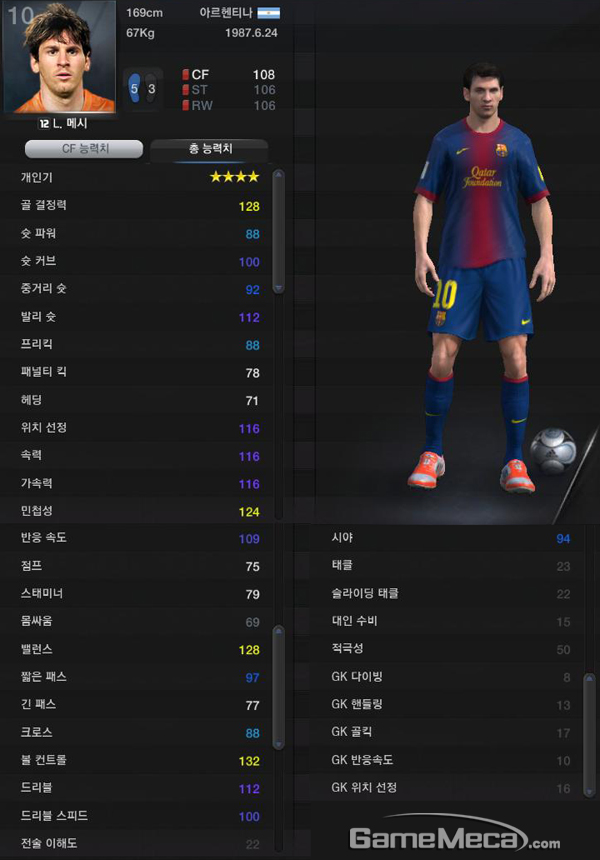
Task: Switch to the CF 능력치 tab
Action: 84,149
